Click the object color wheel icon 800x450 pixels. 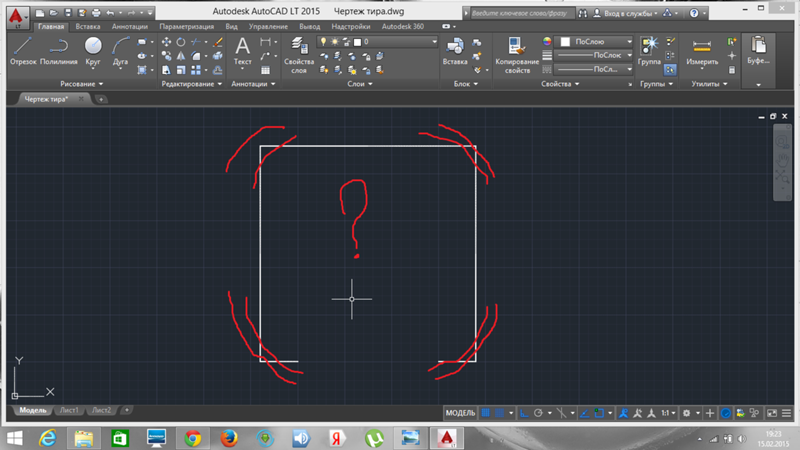547,41
